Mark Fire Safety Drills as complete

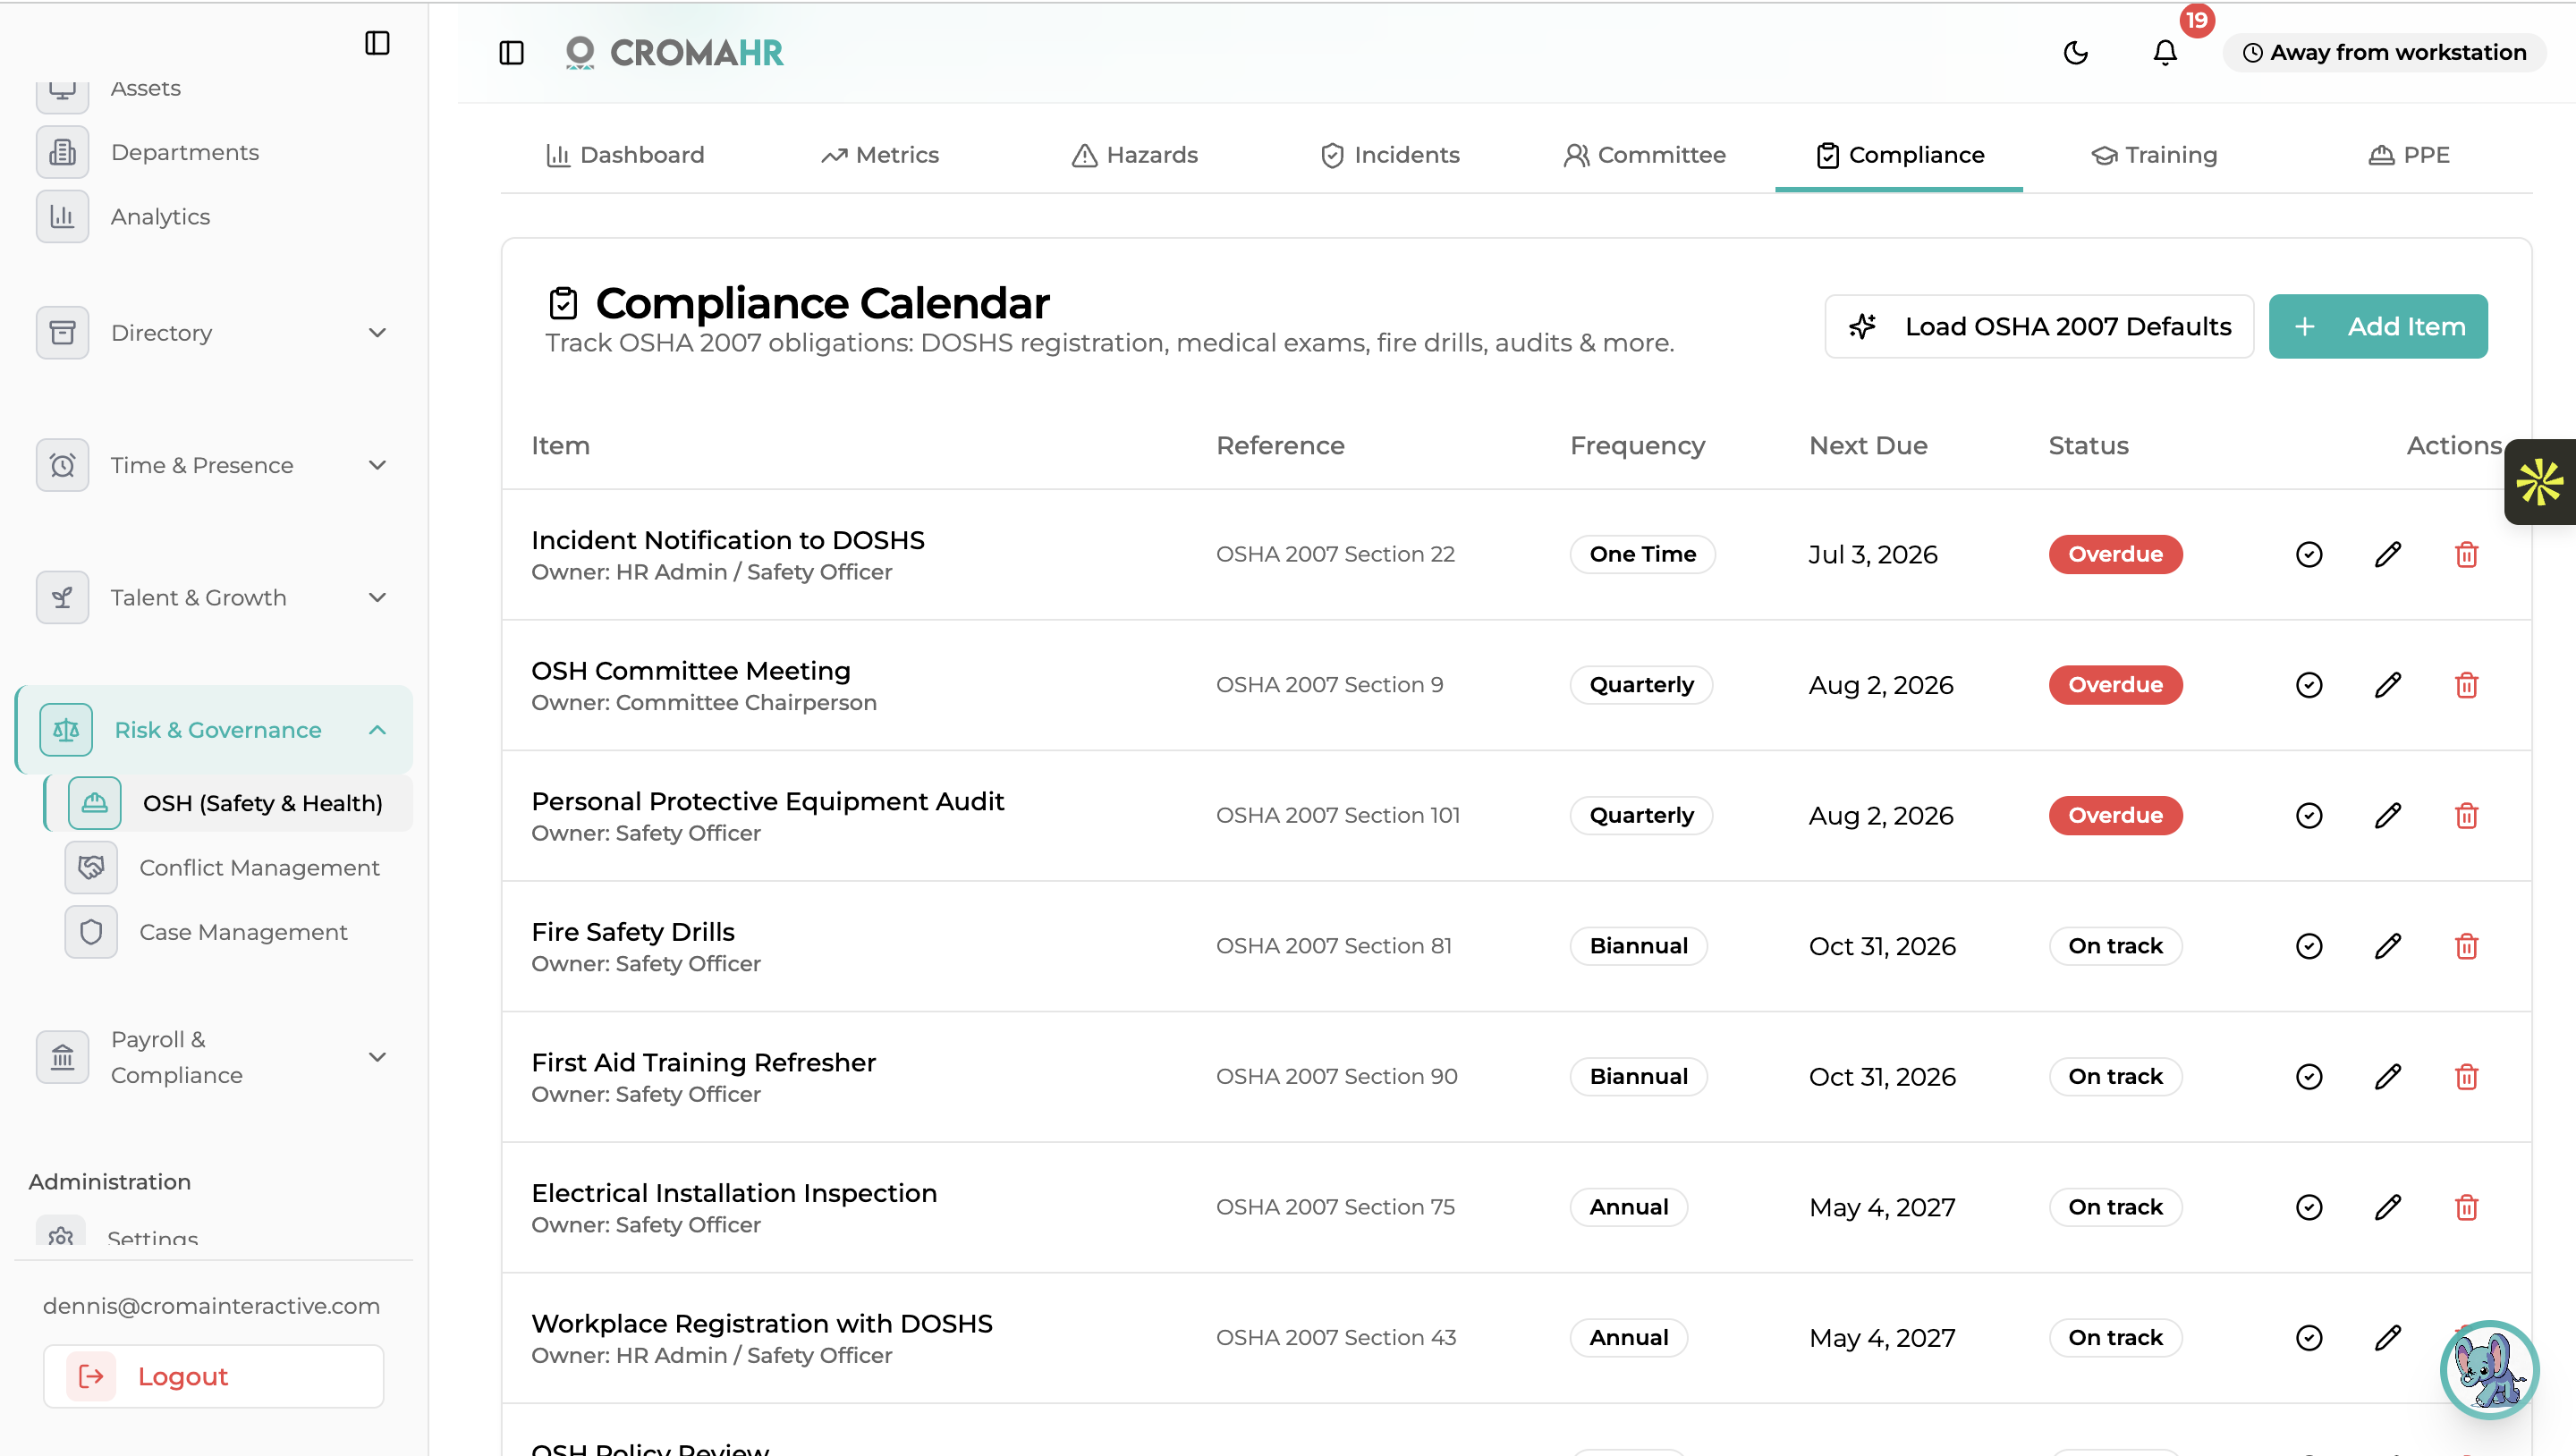point(2309,946)
